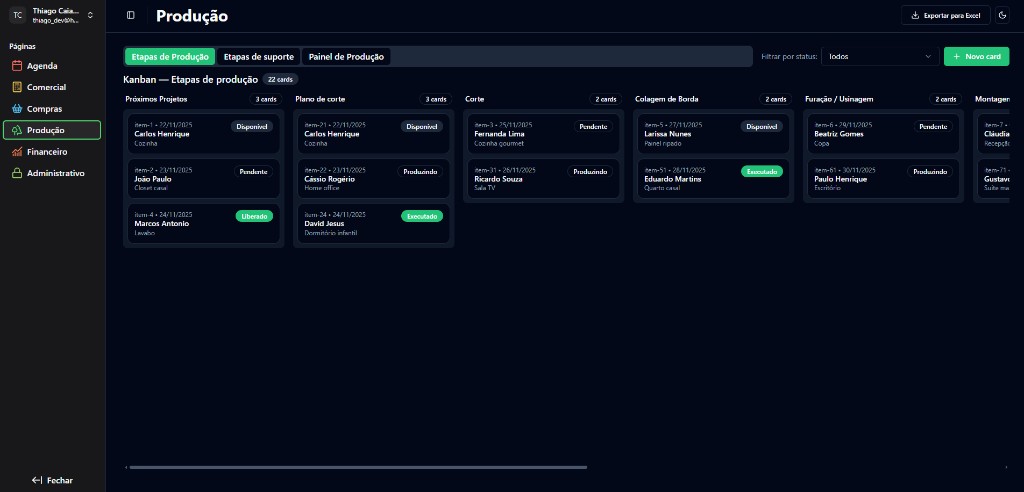Open Ricardo Souza Sala TV card

543,178
